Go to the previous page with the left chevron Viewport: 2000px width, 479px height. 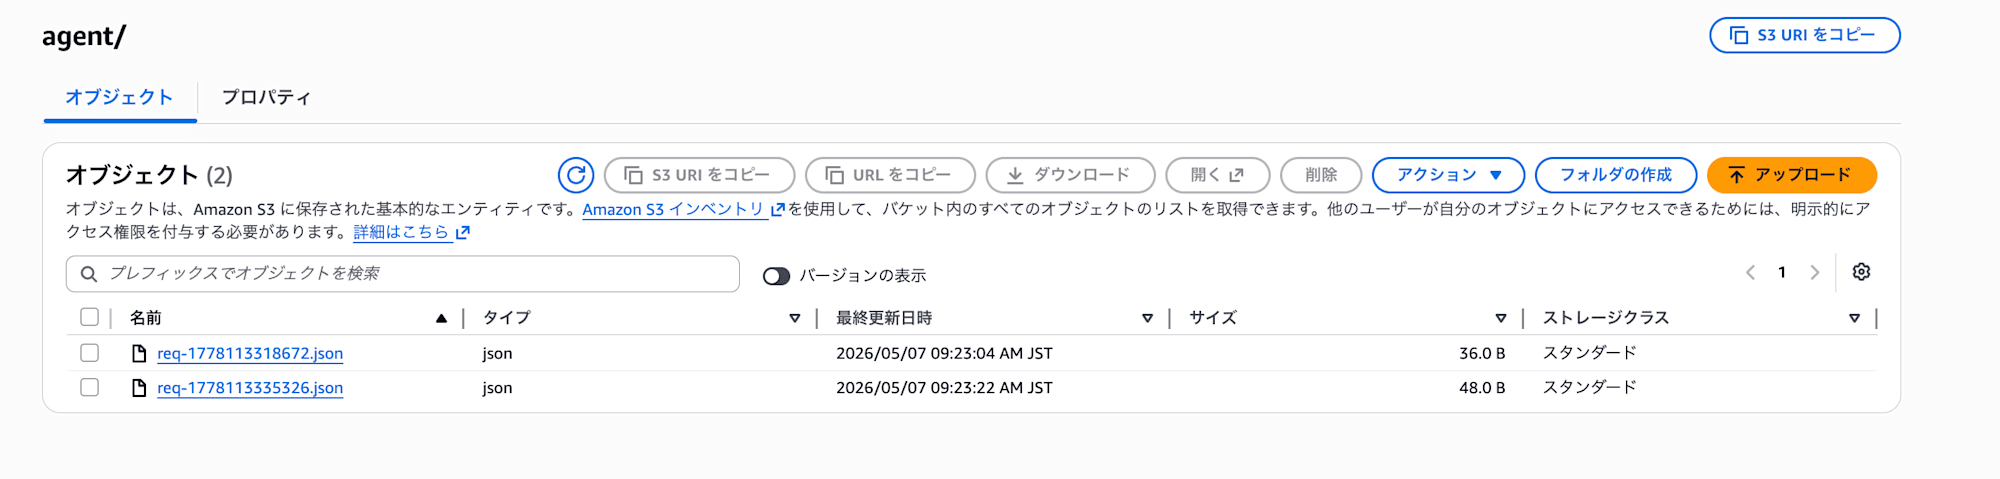tap(1750, 272)
